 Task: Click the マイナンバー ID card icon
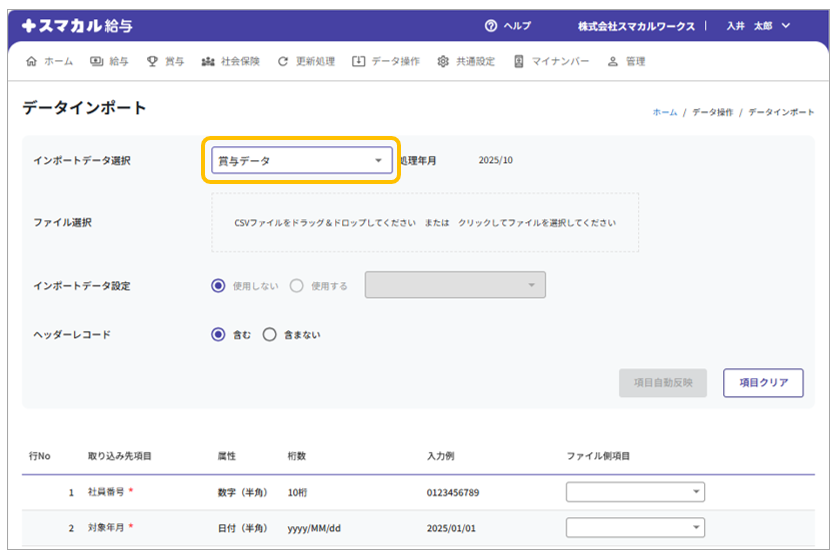coord(519,61)
